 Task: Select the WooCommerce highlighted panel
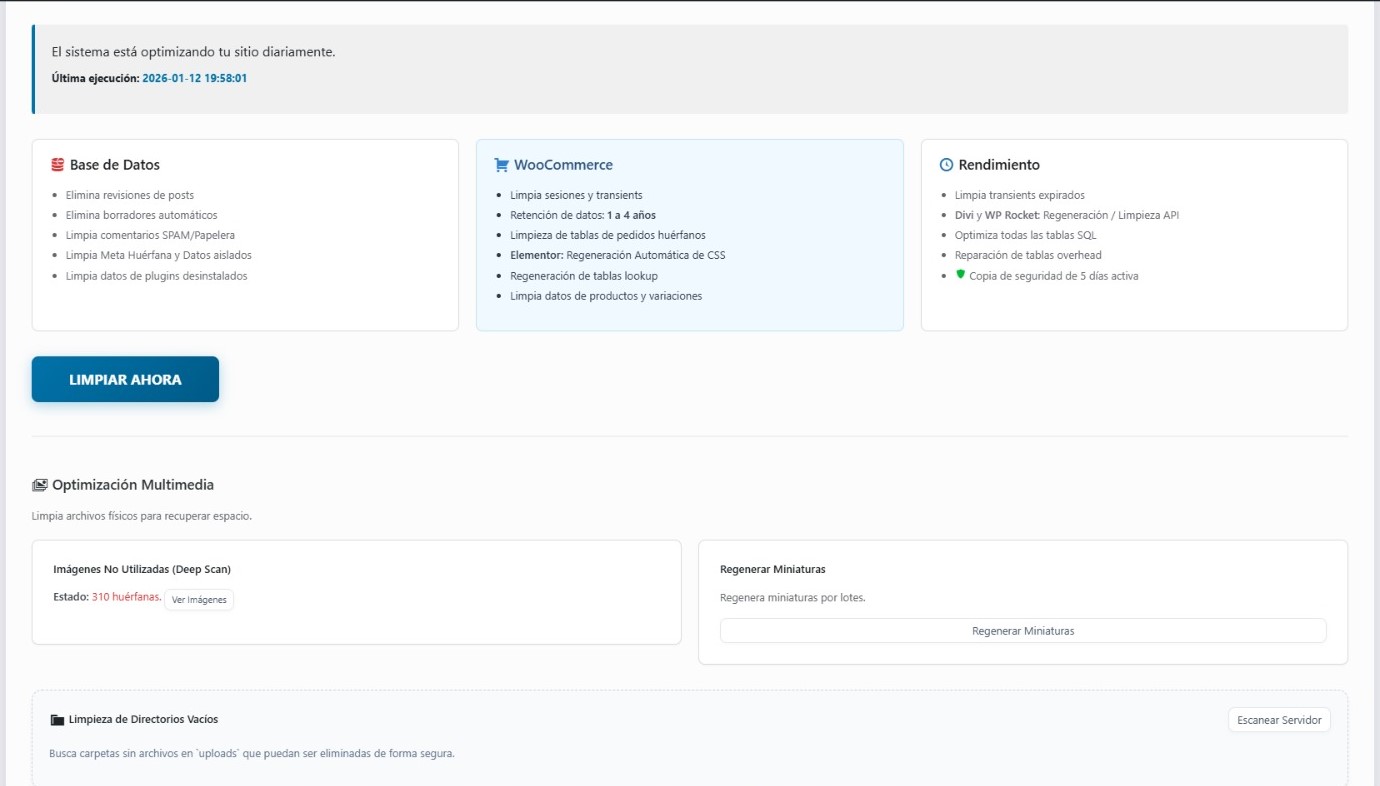coord(689,234)
